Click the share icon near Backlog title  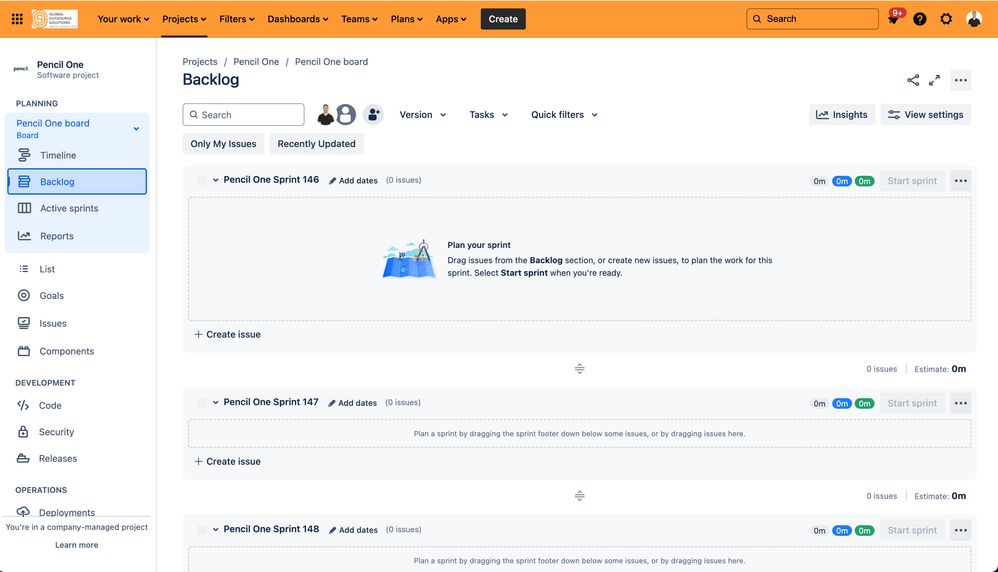click(x=913, y=80)
